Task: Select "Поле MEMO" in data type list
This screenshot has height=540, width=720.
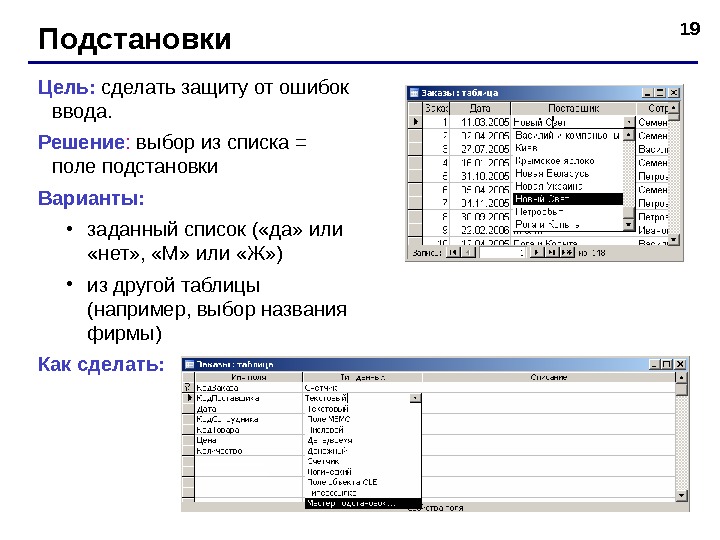Action: (x=363, y=419)
